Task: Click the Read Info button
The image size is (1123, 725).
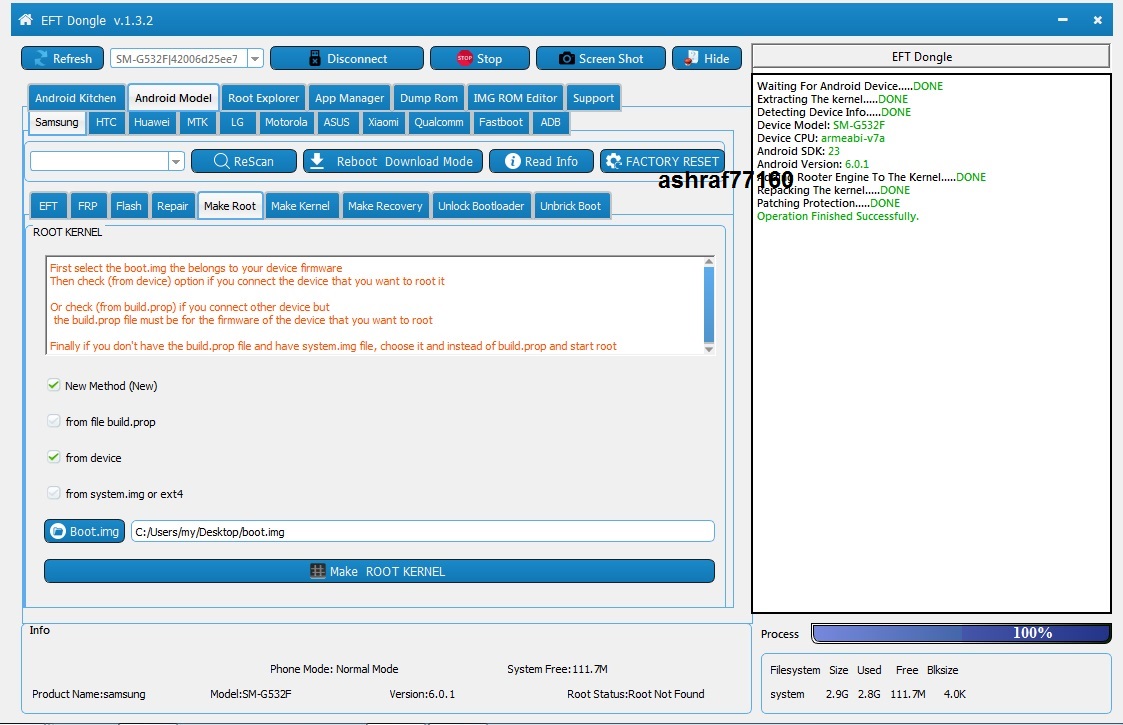Action: point(541,161)
